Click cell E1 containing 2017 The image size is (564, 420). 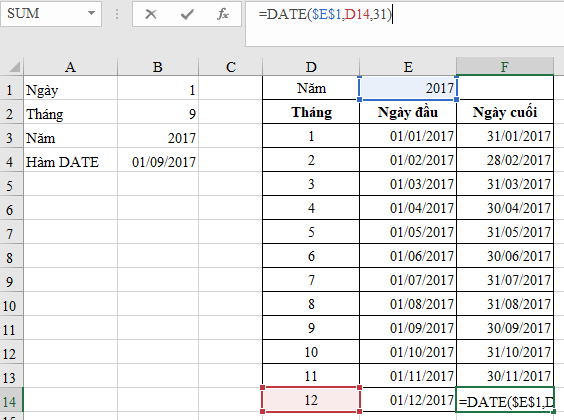[x=408, y=88]
